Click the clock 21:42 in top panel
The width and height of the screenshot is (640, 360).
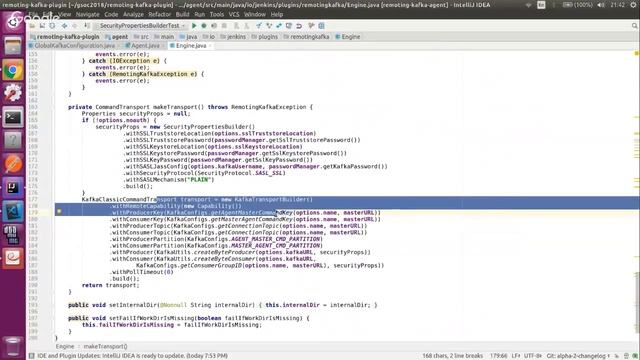[618, 5]
